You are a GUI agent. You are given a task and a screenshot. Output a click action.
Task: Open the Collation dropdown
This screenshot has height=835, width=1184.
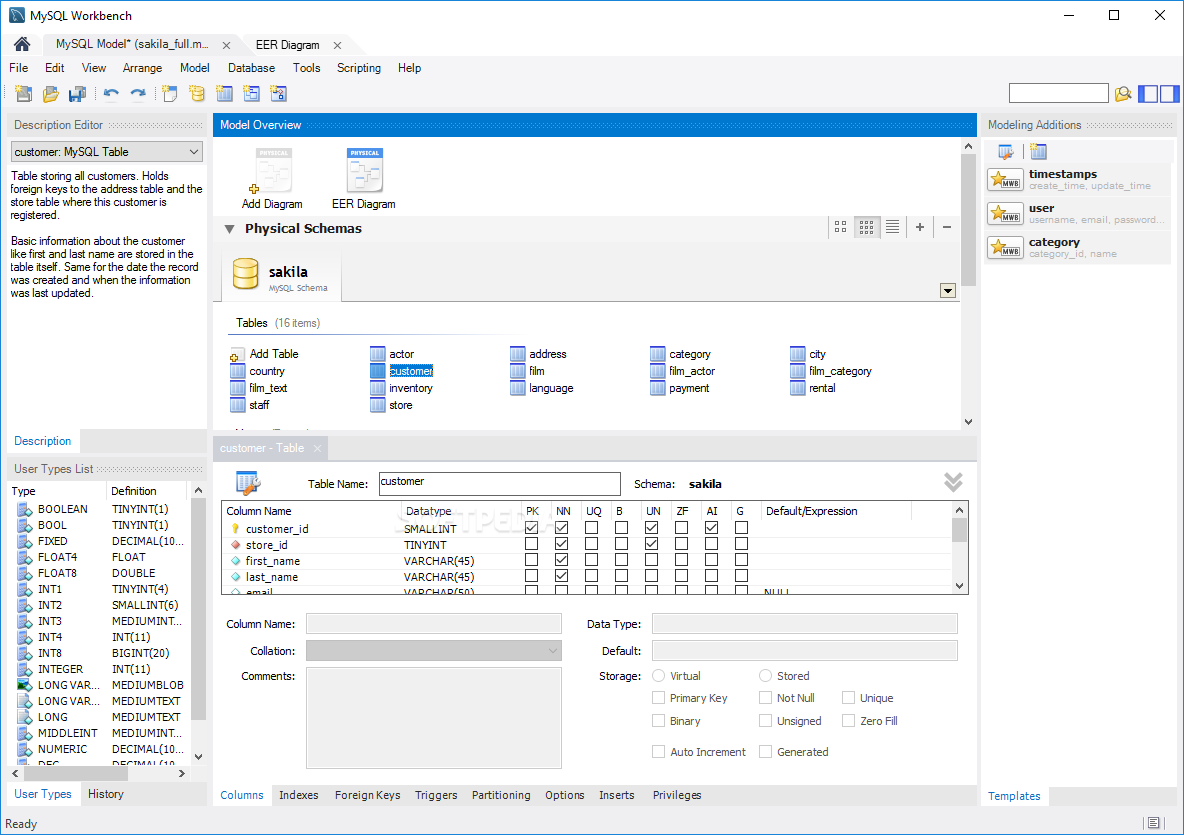(x=433, y=651)
